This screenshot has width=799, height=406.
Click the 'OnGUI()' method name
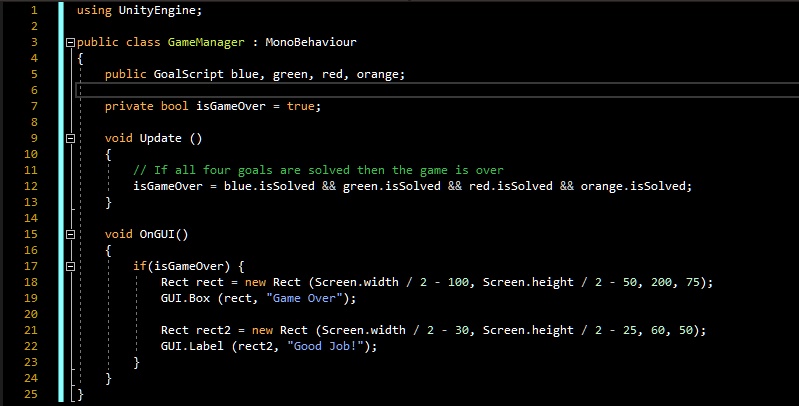point(164,234)
